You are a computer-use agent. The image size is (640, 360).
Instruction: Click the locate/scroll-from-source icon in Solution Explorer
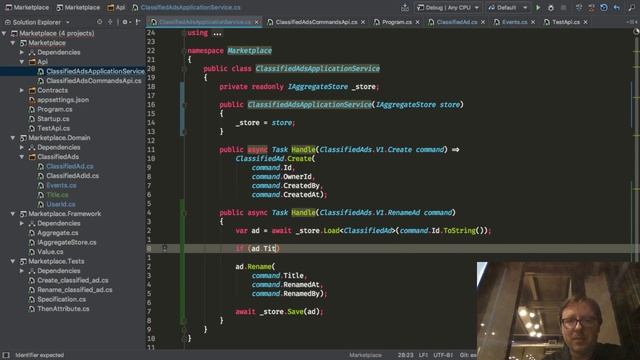pyautogui.click(x=100, y=22)
